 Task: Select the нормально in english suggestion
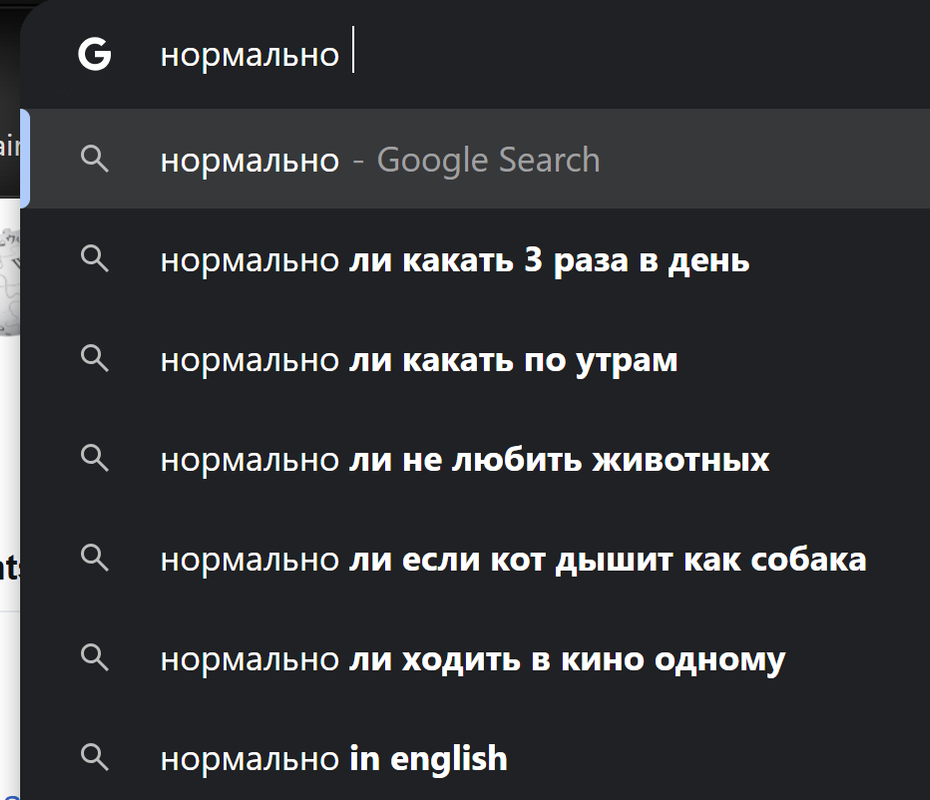pos(475,757)
